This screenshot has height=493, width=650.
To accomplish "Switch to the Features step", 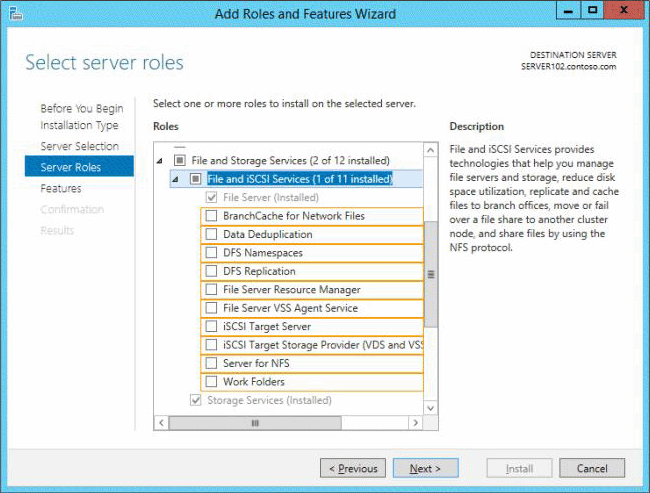I will (61, 188).
